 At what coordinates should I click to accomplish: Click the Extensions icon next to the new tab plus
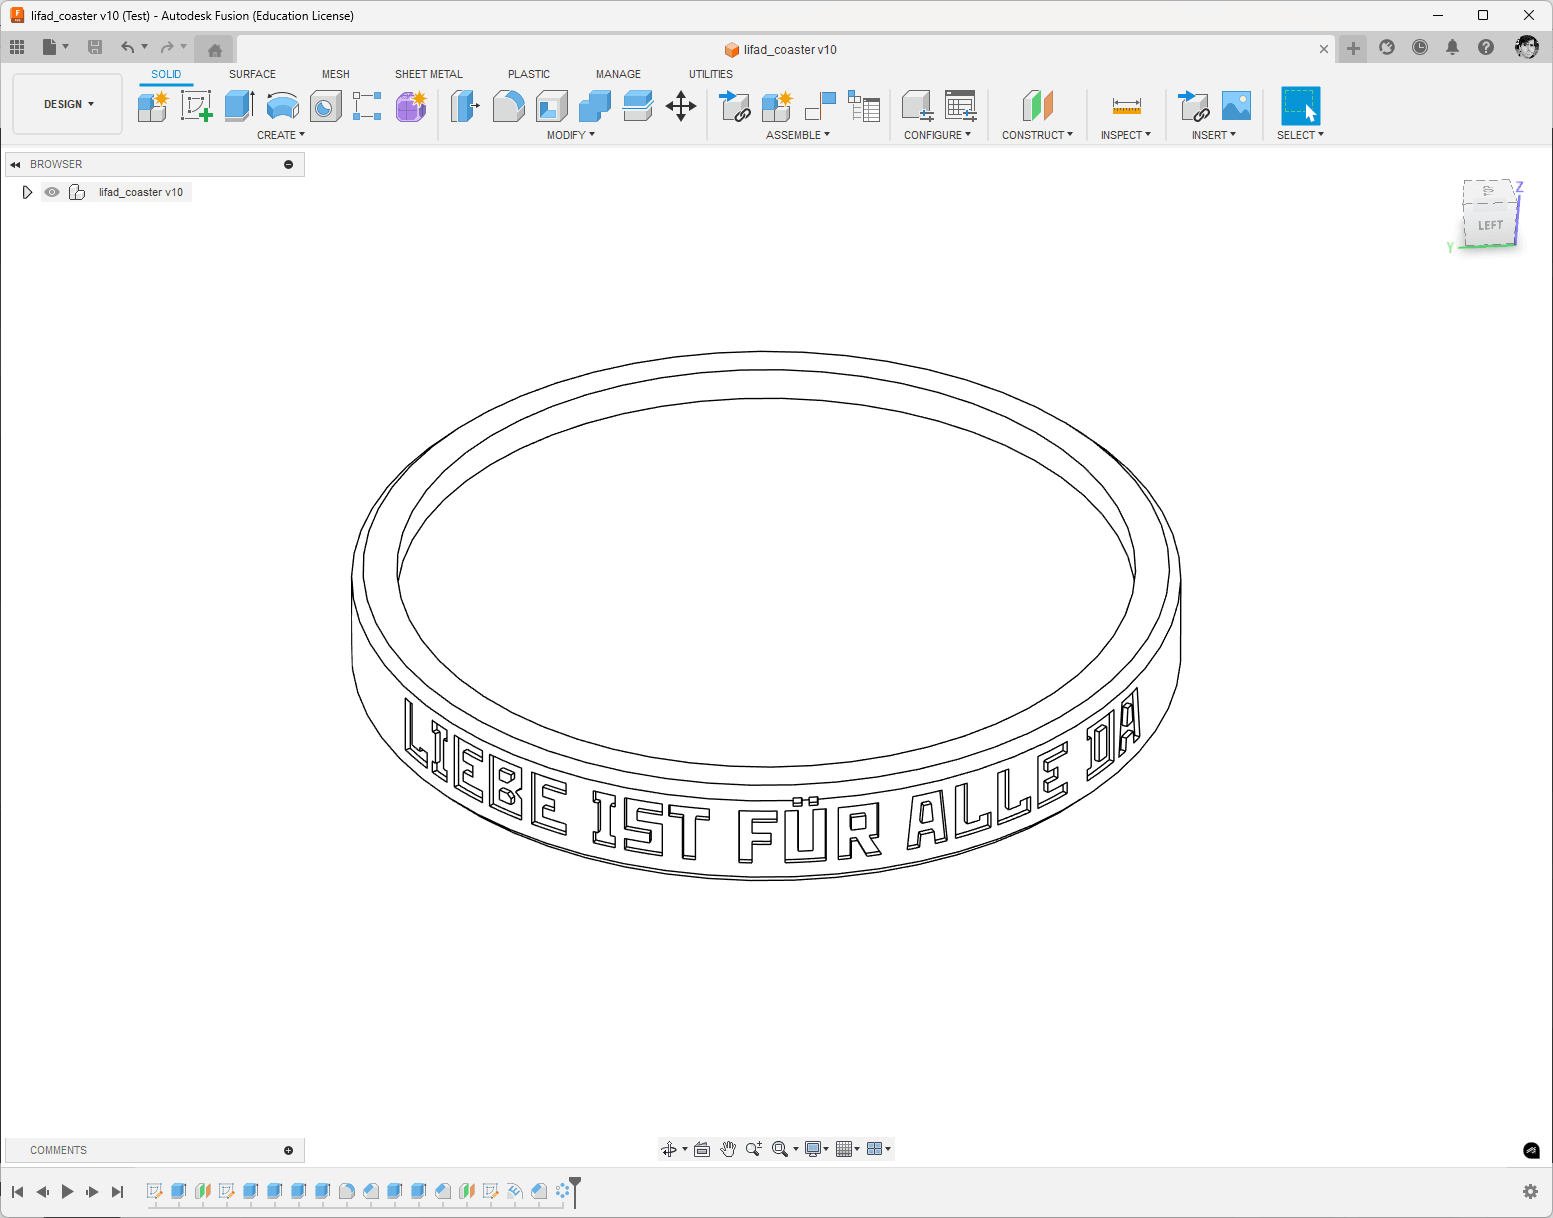pos(1387,47)
